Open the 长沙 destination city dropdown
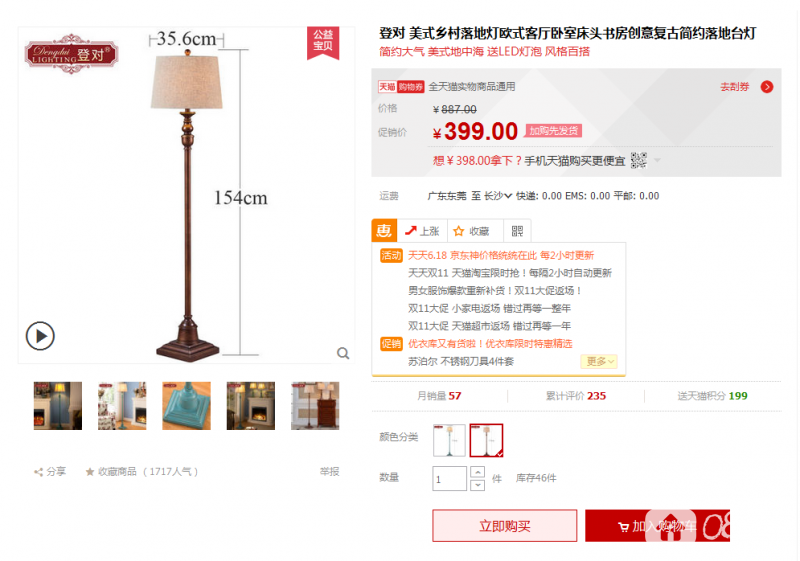 click(x=497, y=196)
